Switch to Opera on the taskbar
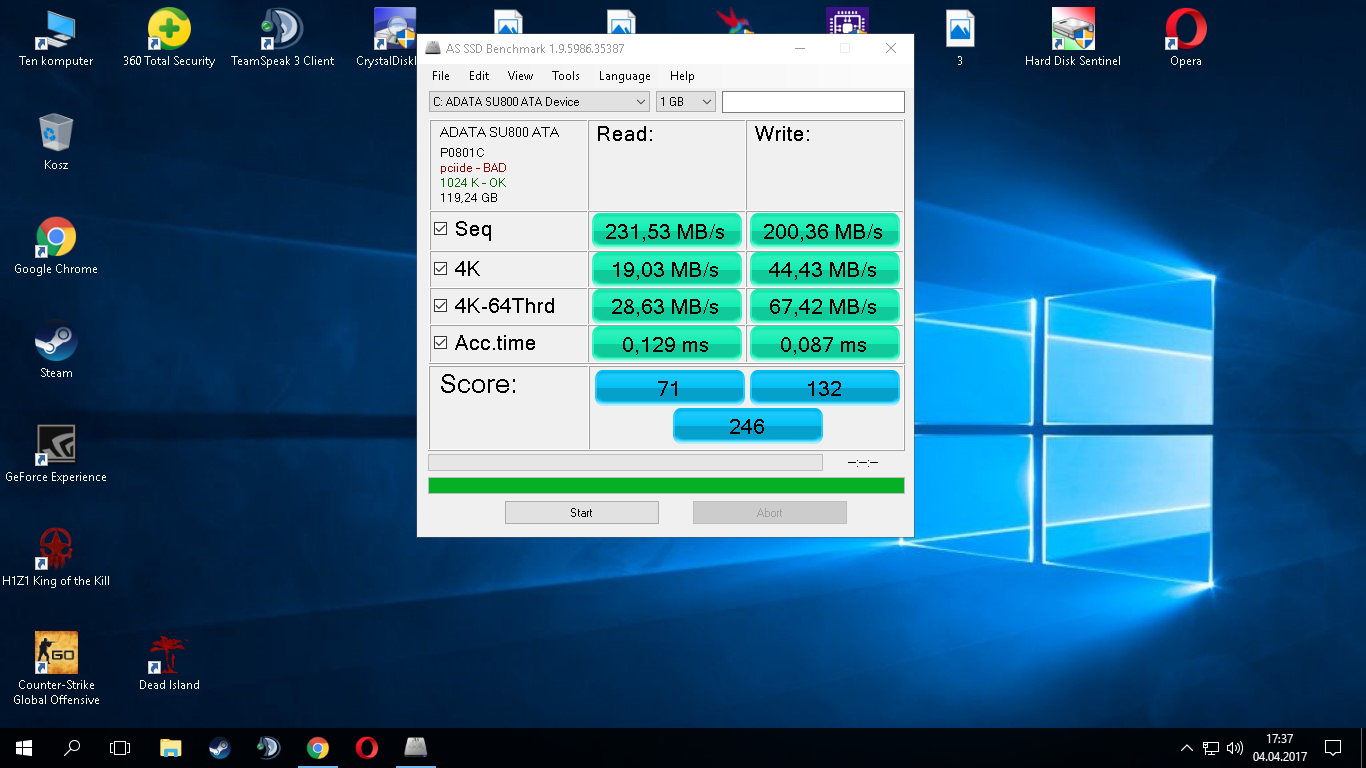 pos(366,748)
